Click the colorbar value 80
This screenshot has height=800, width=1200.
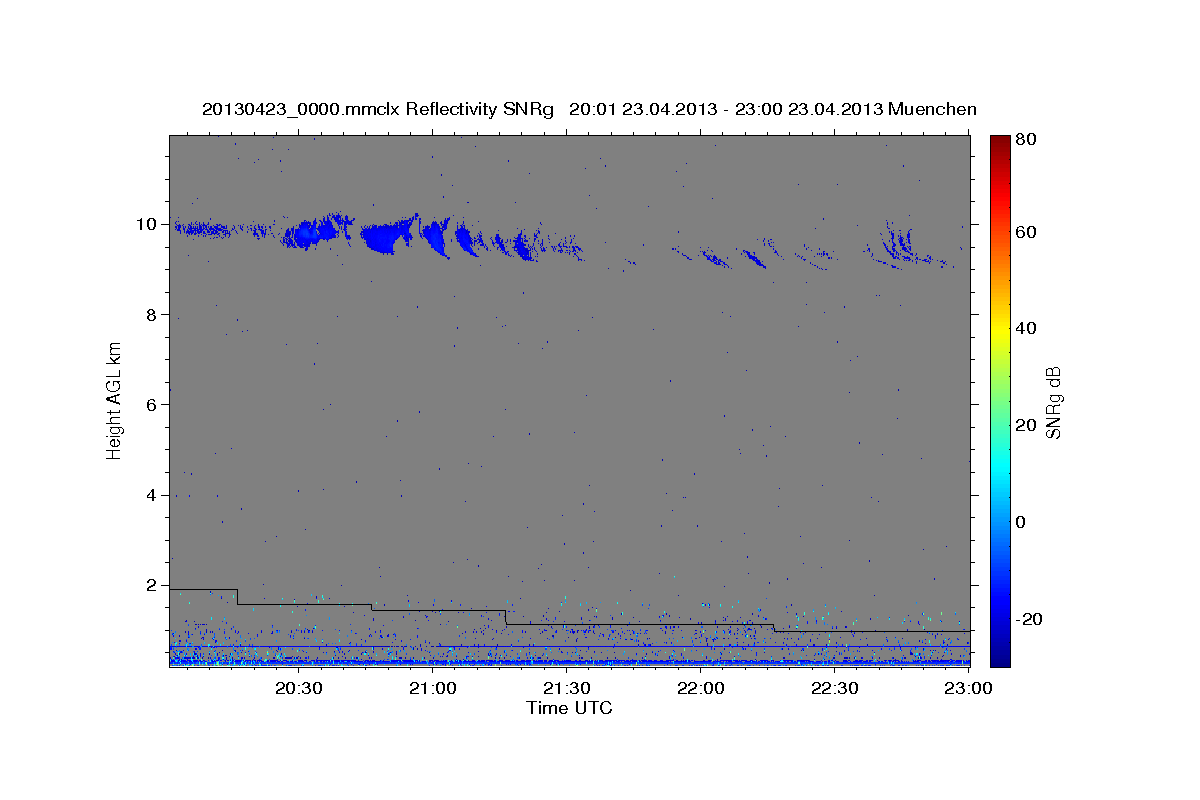coord(1025,139)
